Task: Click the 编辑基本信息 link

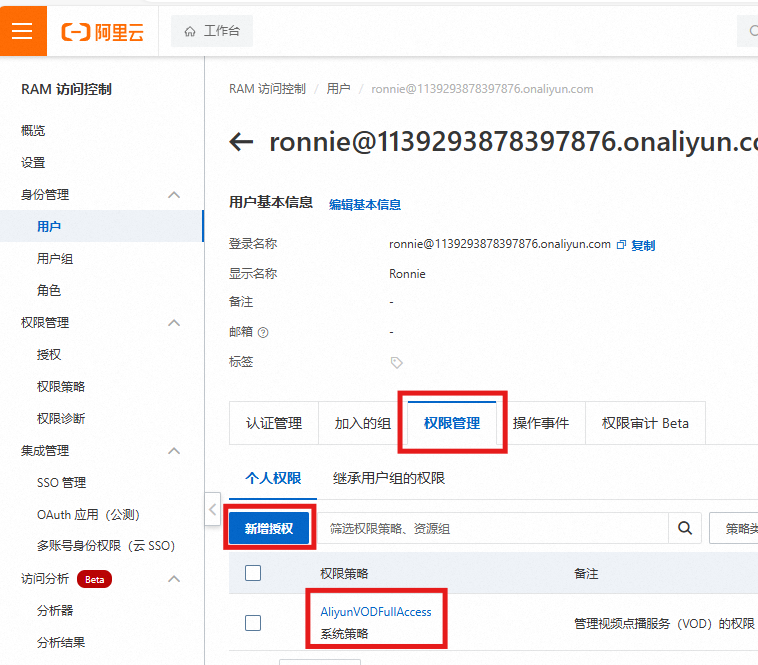Action: point(365,205)
